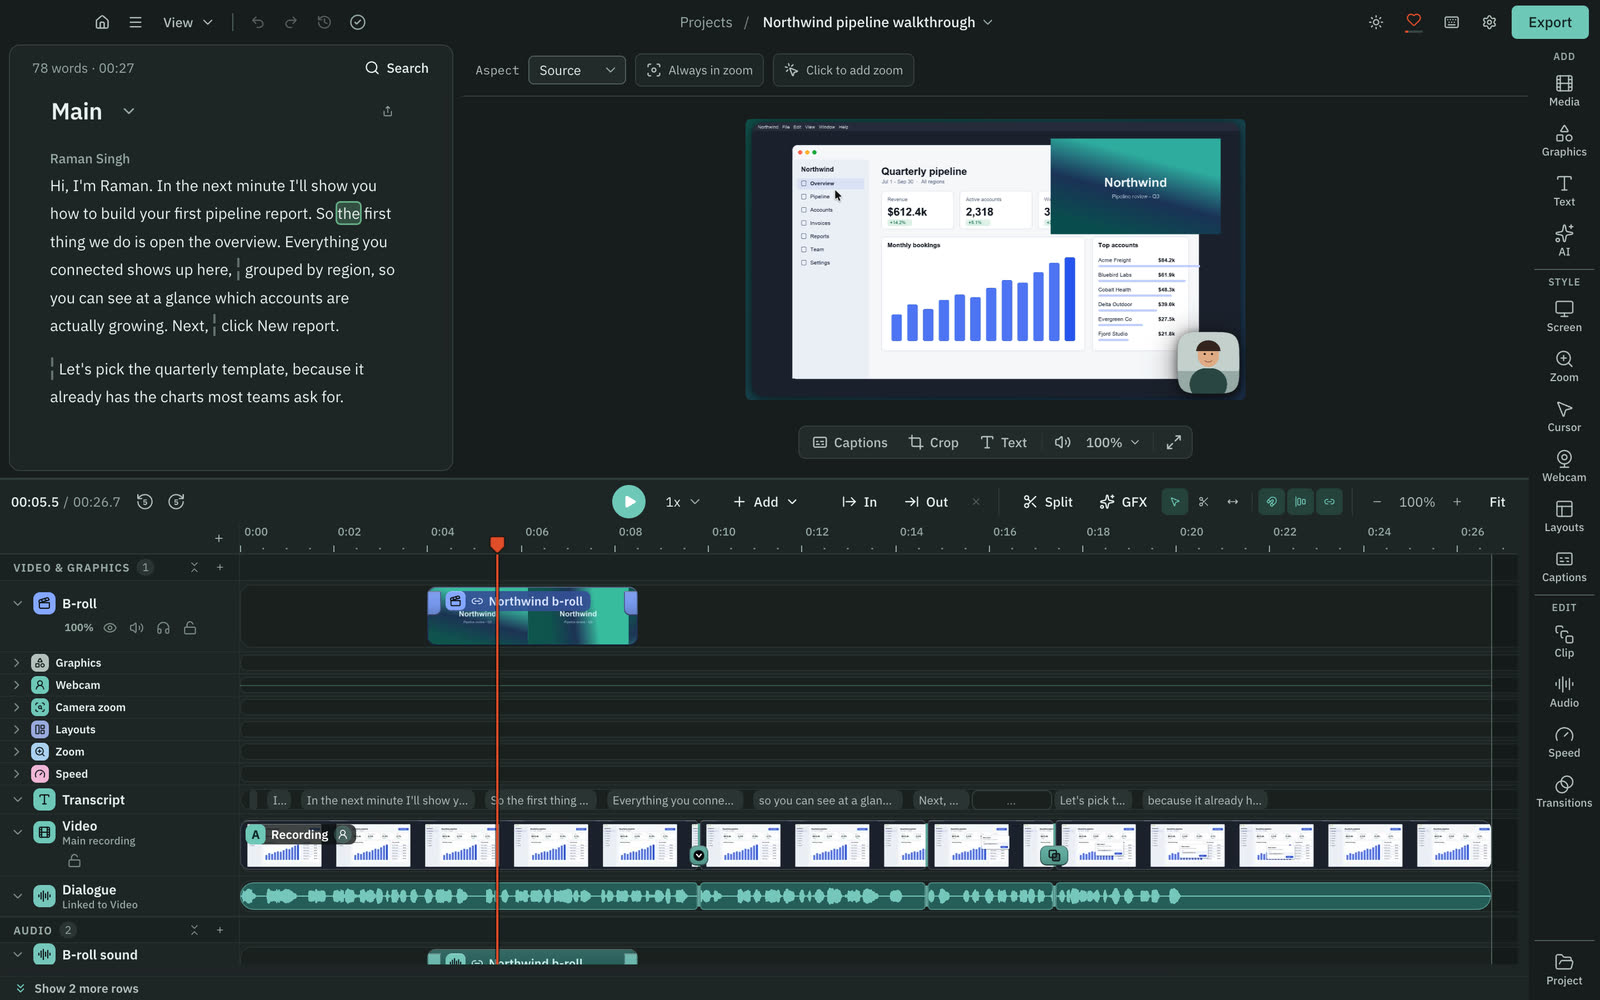Screen dimensions: 1600x1000
Task: Expand the Camera zoom track row
Action: coord(16,707)
